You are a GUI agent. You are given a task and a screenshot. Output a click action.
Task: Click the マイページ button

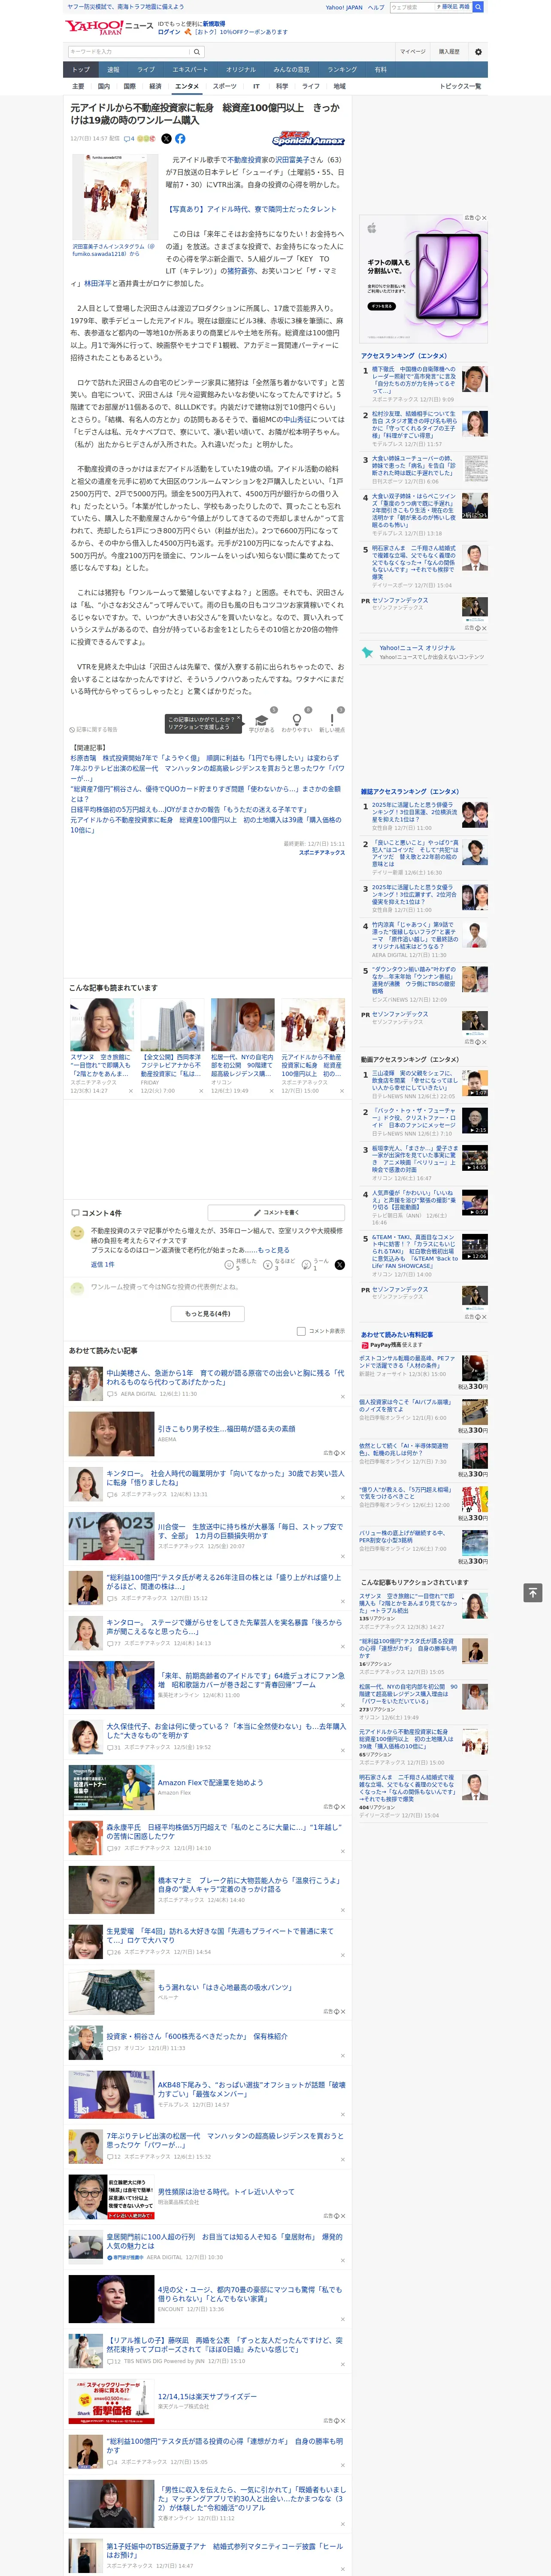click(x=413, y=51)
